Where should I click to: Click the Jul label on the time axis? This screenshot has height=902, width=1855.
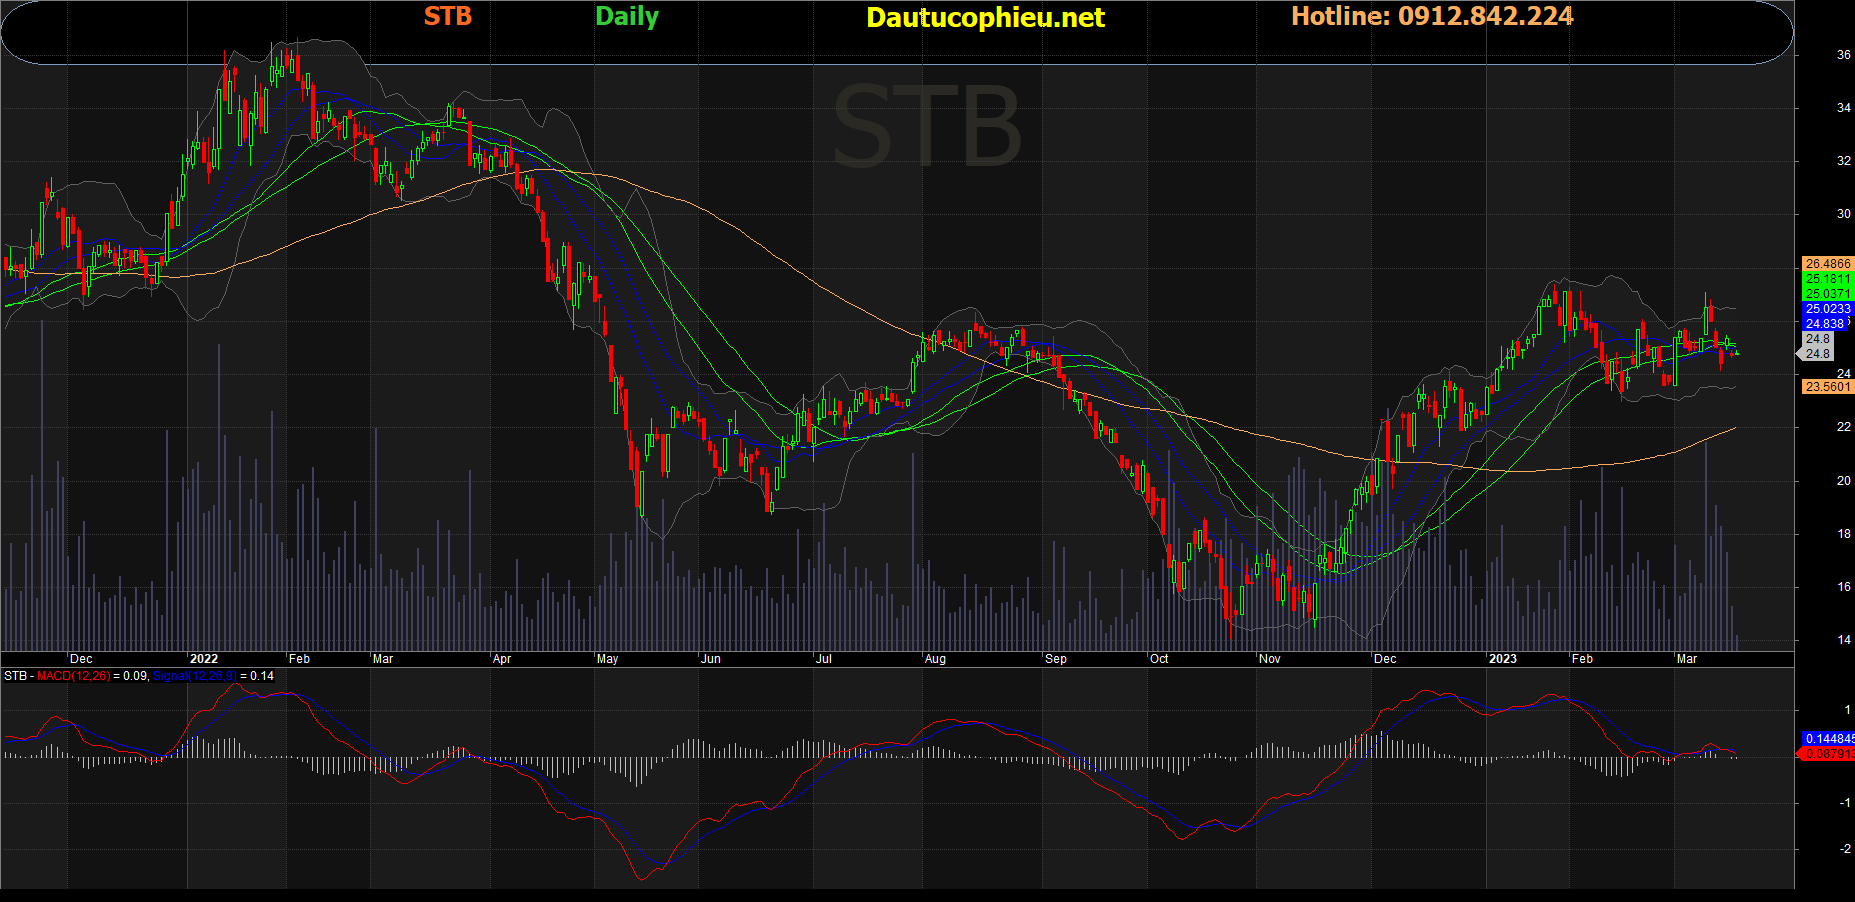click(x=823, y=659)
